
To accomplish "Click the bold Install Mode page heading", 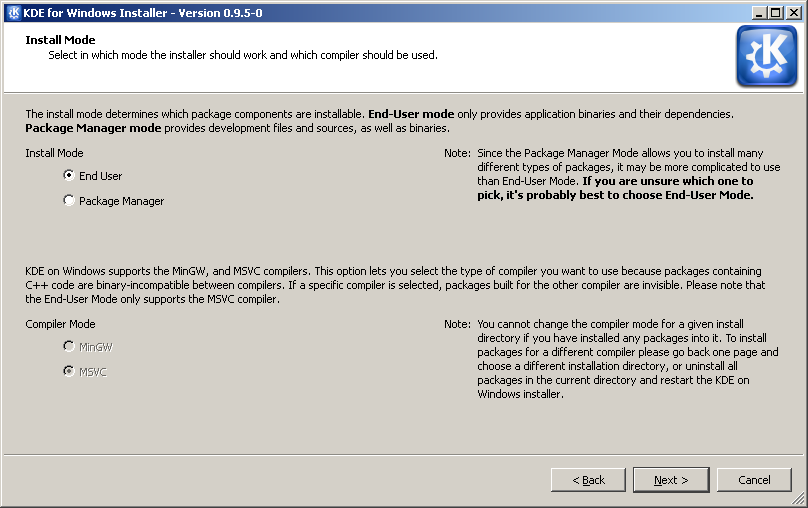I will [x=60, y=40].
